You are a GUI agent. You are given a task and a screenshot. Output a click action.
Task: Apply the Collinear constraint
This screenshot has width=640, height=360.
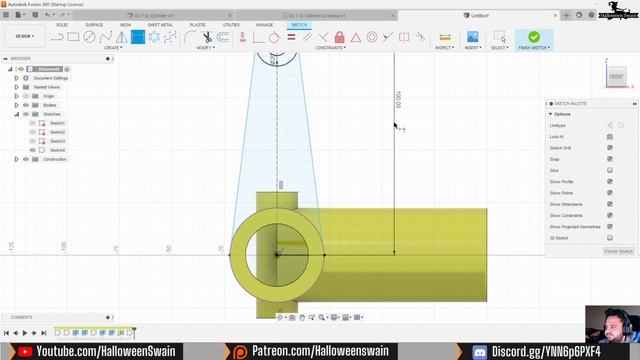tap(388, 37)
